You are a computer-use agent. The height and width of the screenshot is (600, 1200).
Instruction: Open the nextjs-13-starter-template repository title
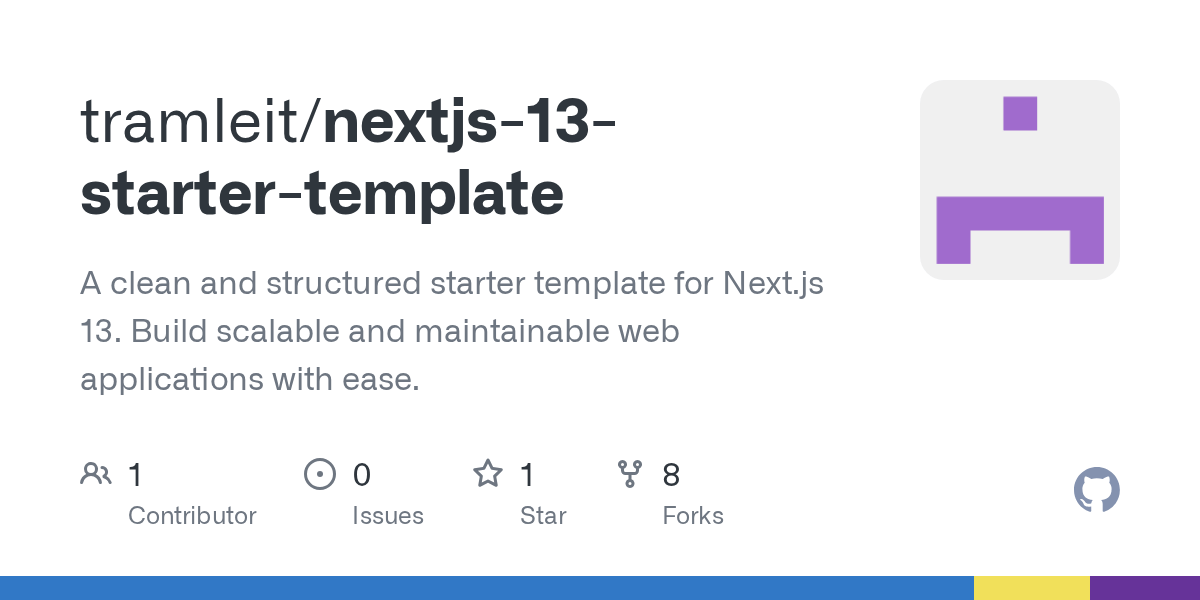[x=350, y=158]
